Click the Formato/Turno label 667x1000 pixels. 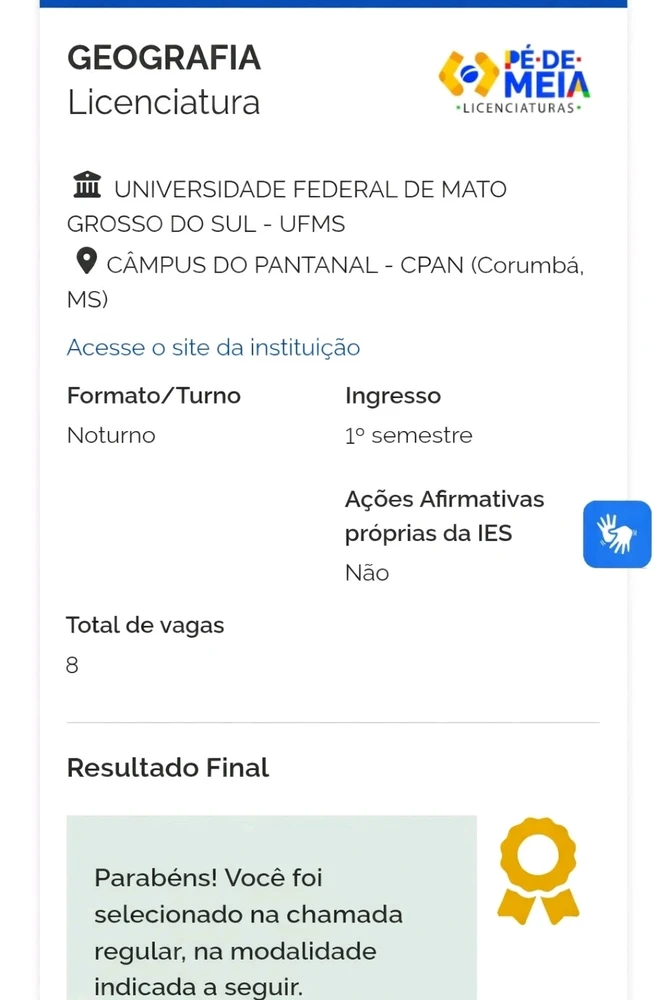(154, 396)
